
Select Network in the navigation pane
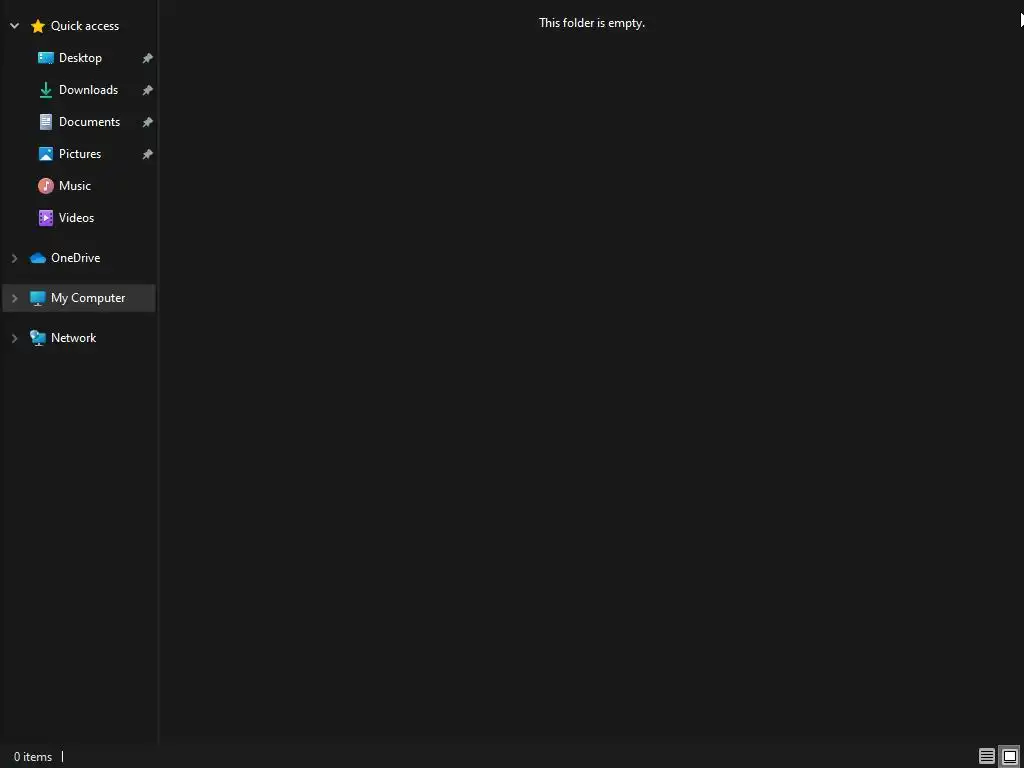(x=74, y=338)
